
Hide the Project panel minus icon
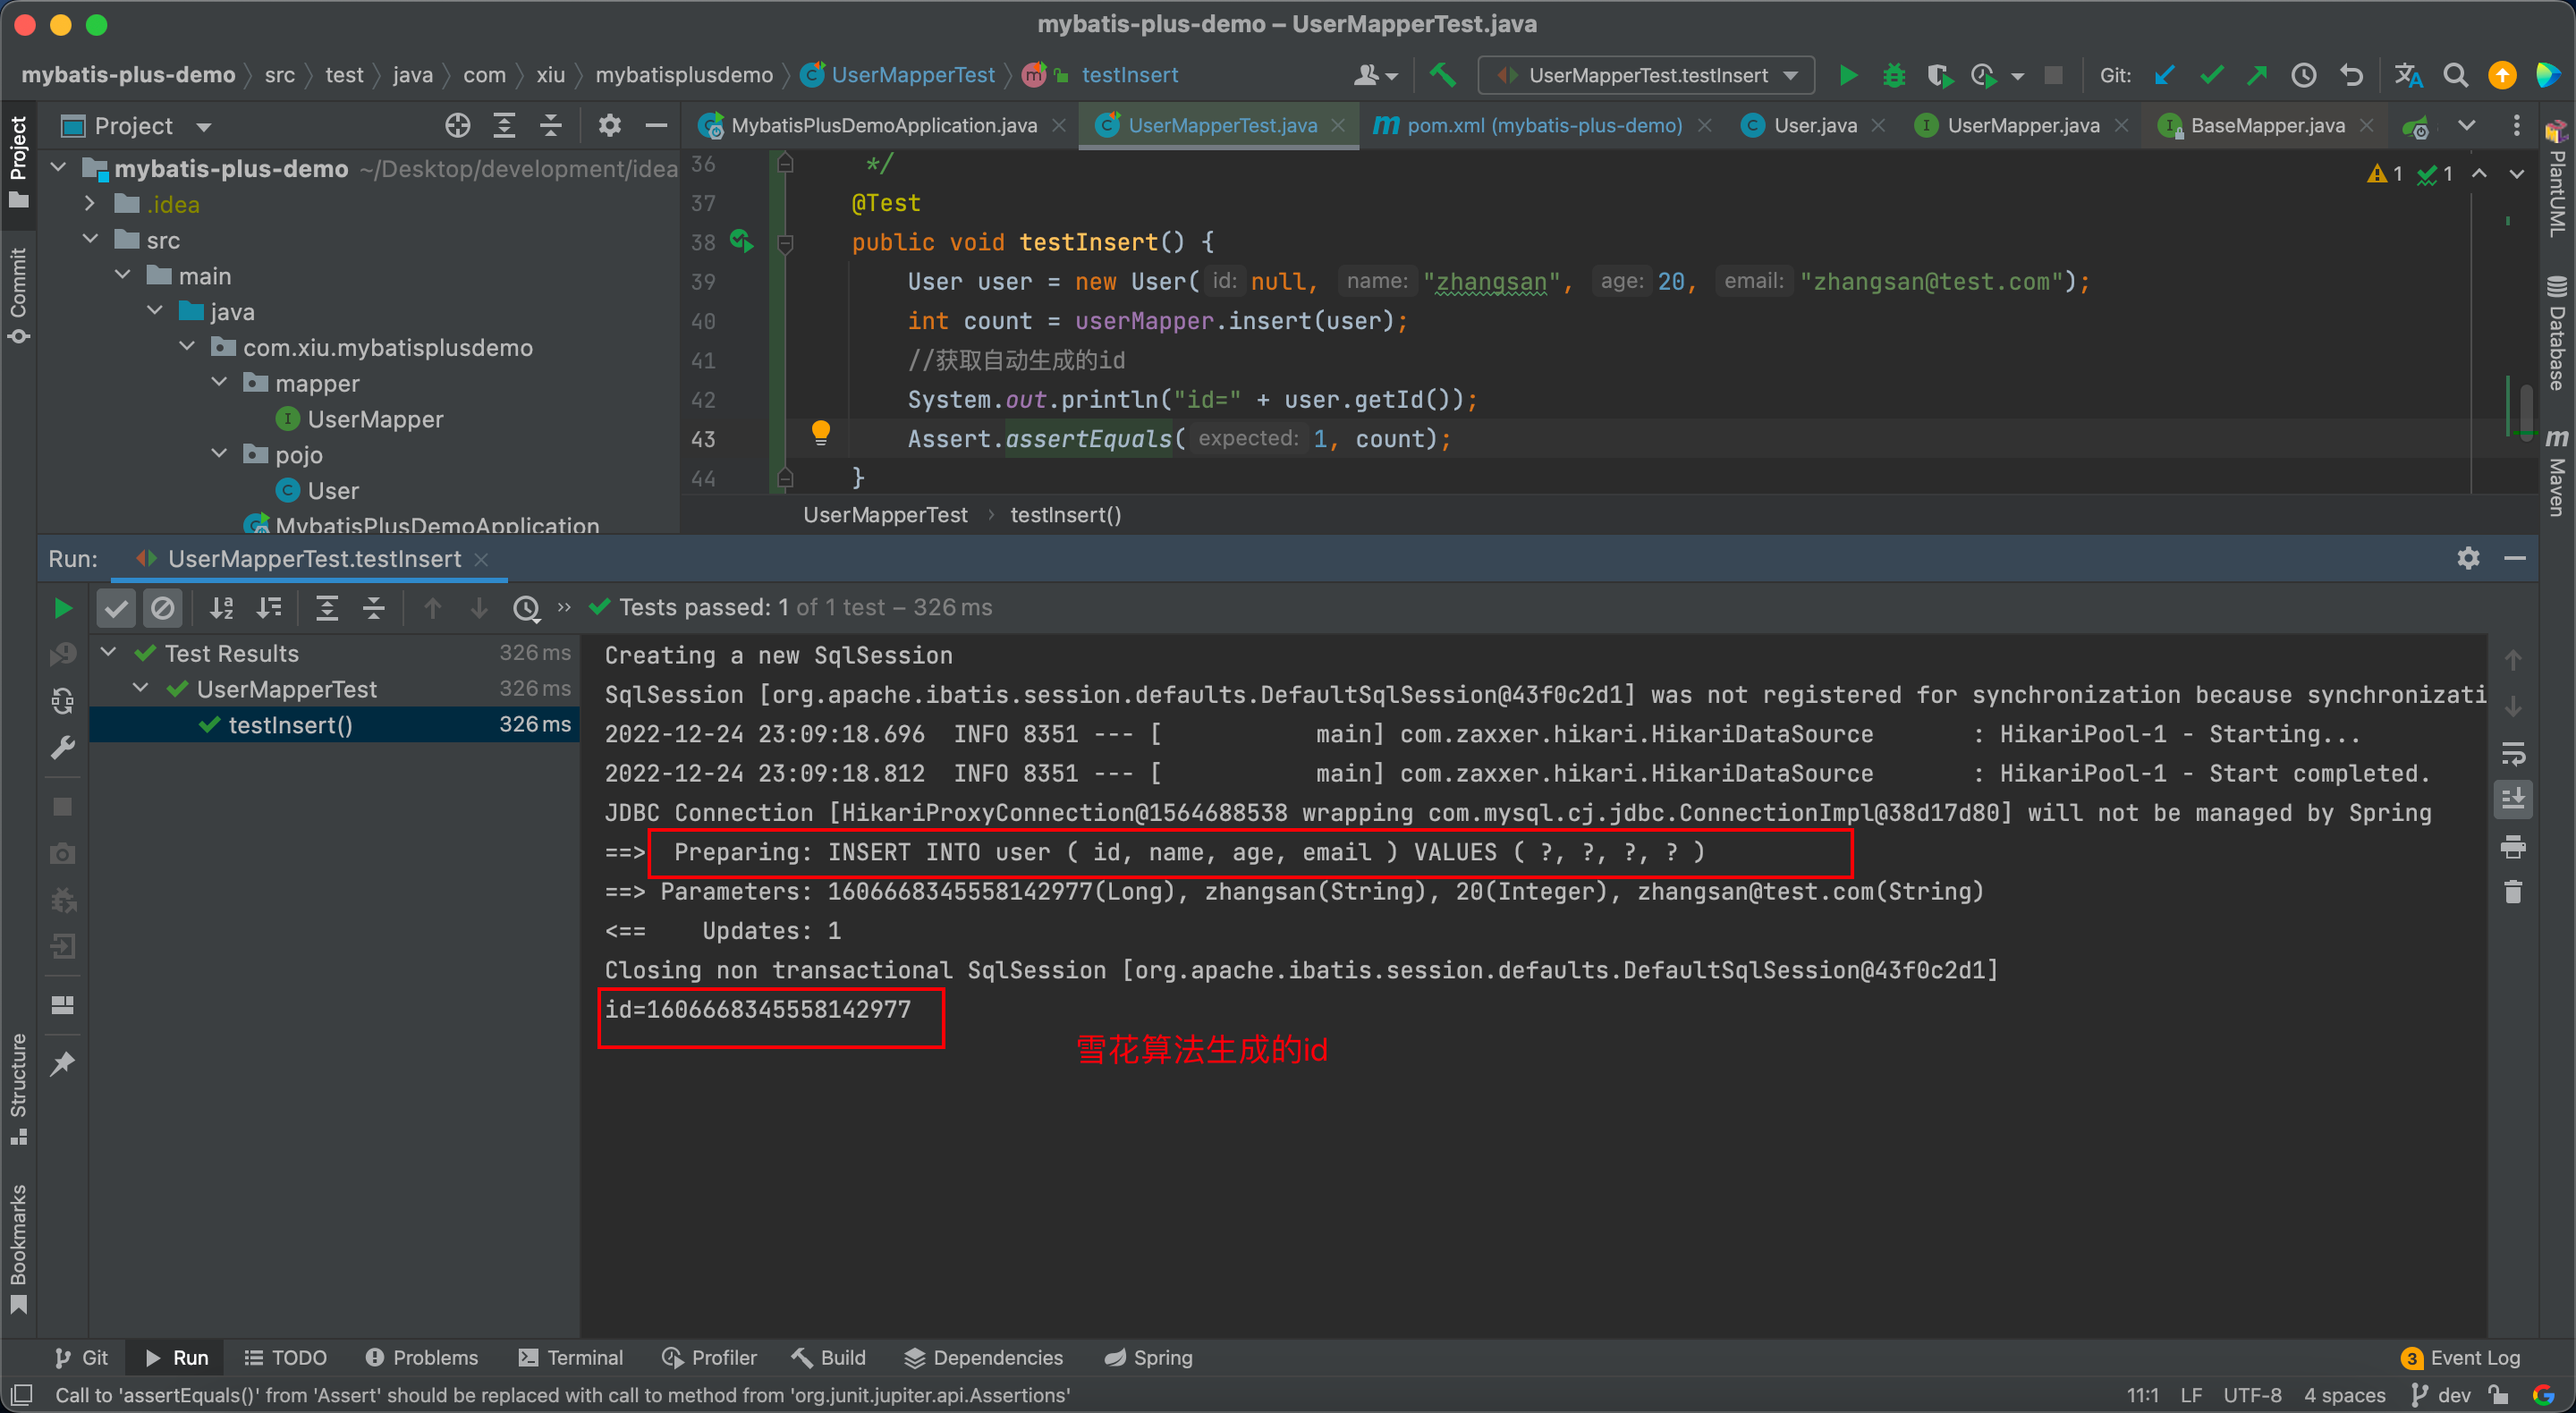point(656,125)
